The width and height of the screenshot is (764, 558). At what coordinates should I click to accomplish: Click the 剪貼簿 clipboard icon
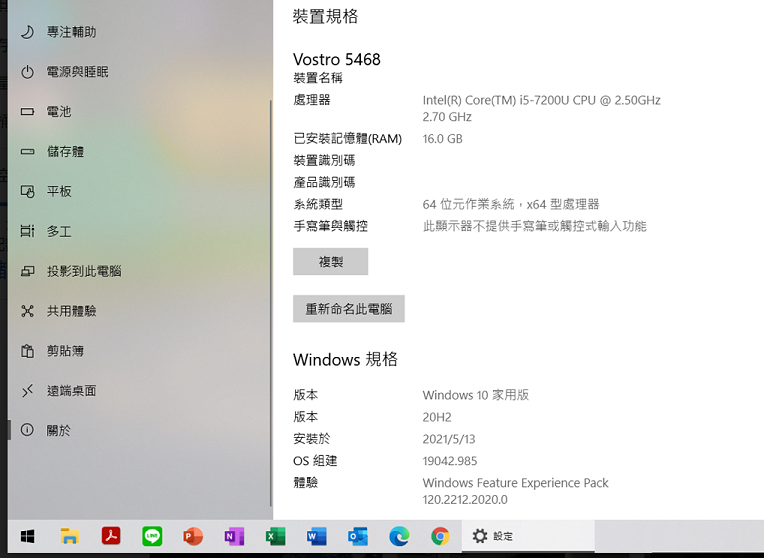pyautogui.click(x=27, y=351)
